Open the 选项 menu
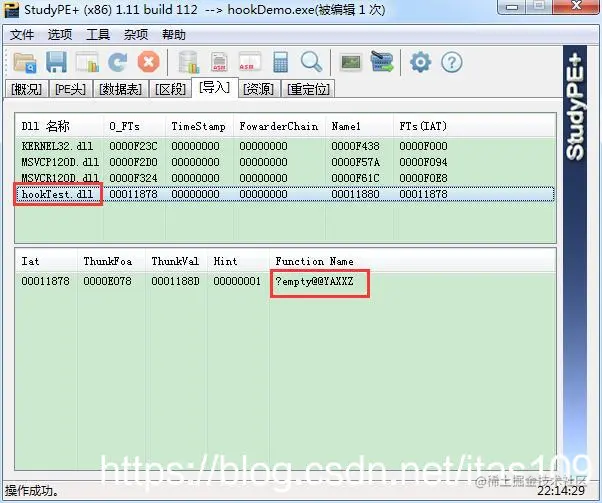Screen dimensions: 602x503 click(x=60, y=35)
